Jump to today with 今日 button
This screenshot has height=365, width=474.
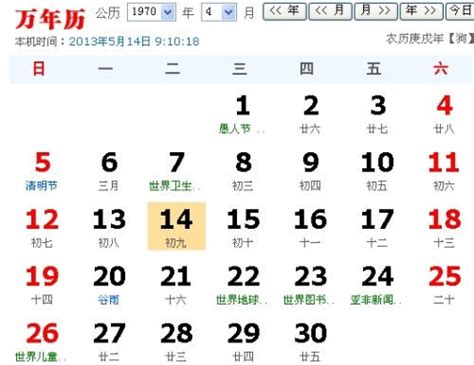point(460,11)
